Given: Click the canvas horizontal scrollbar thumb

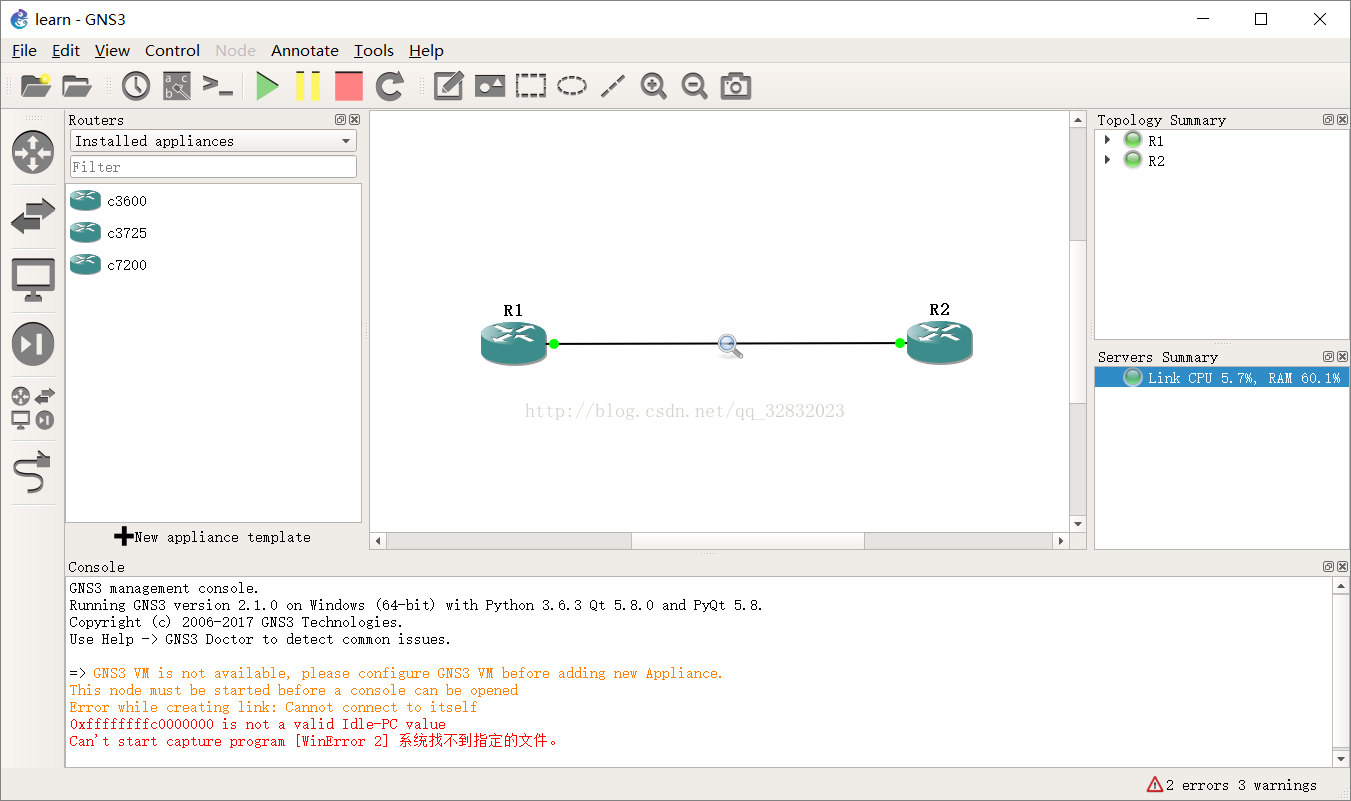Looking at the screenshot, I should tap(748, 541).
